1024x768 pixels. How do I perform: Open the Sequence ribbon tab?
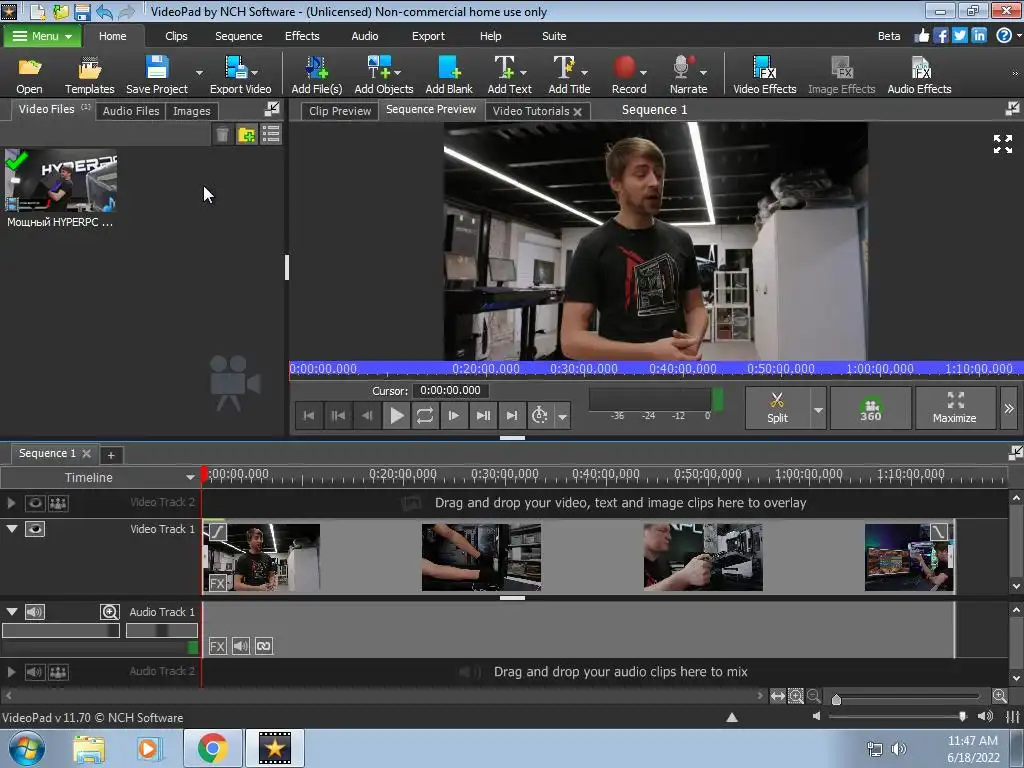(238, 36)
